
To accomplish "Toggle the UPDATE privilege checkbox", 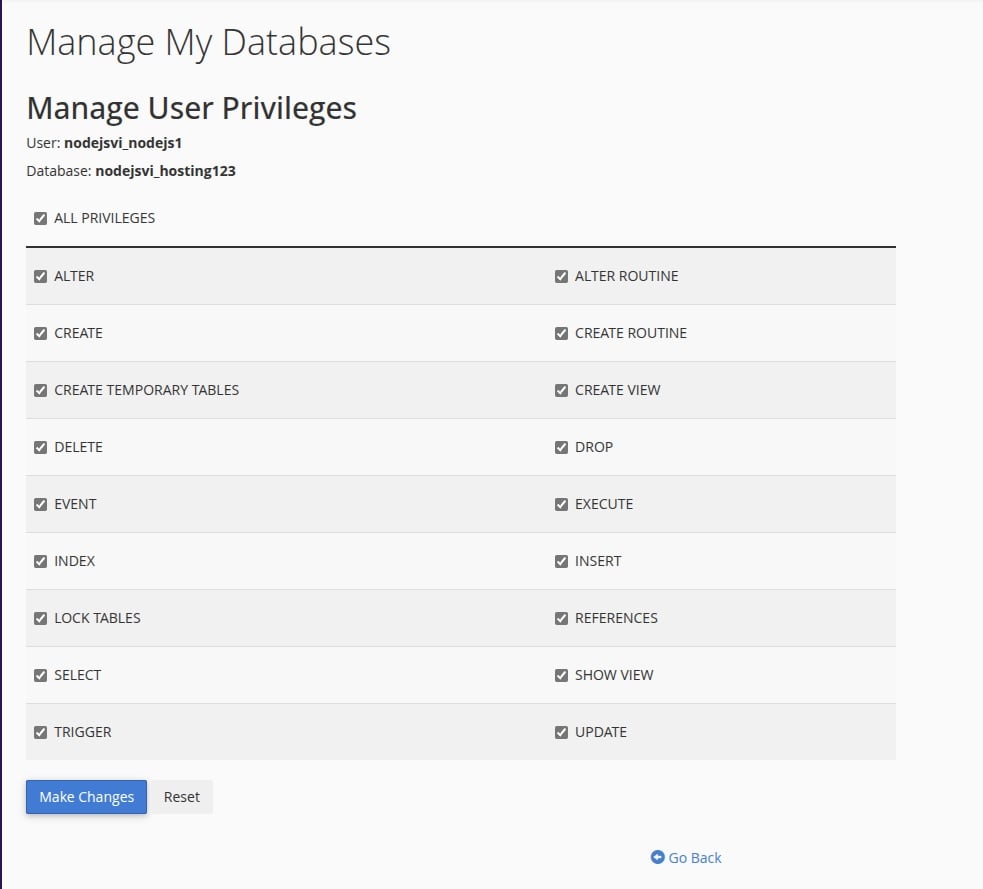I will coord(561,732).
